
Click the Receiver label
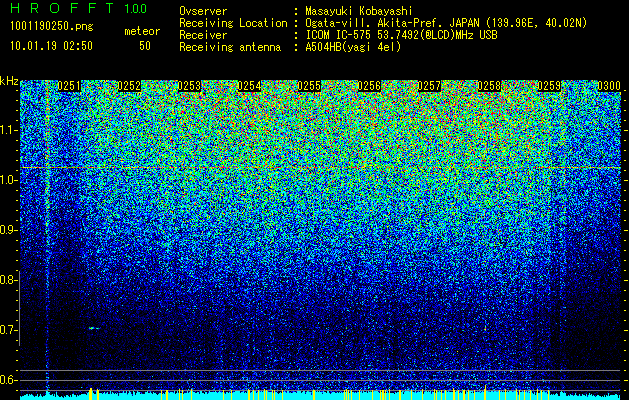click(x=203, y=35)
